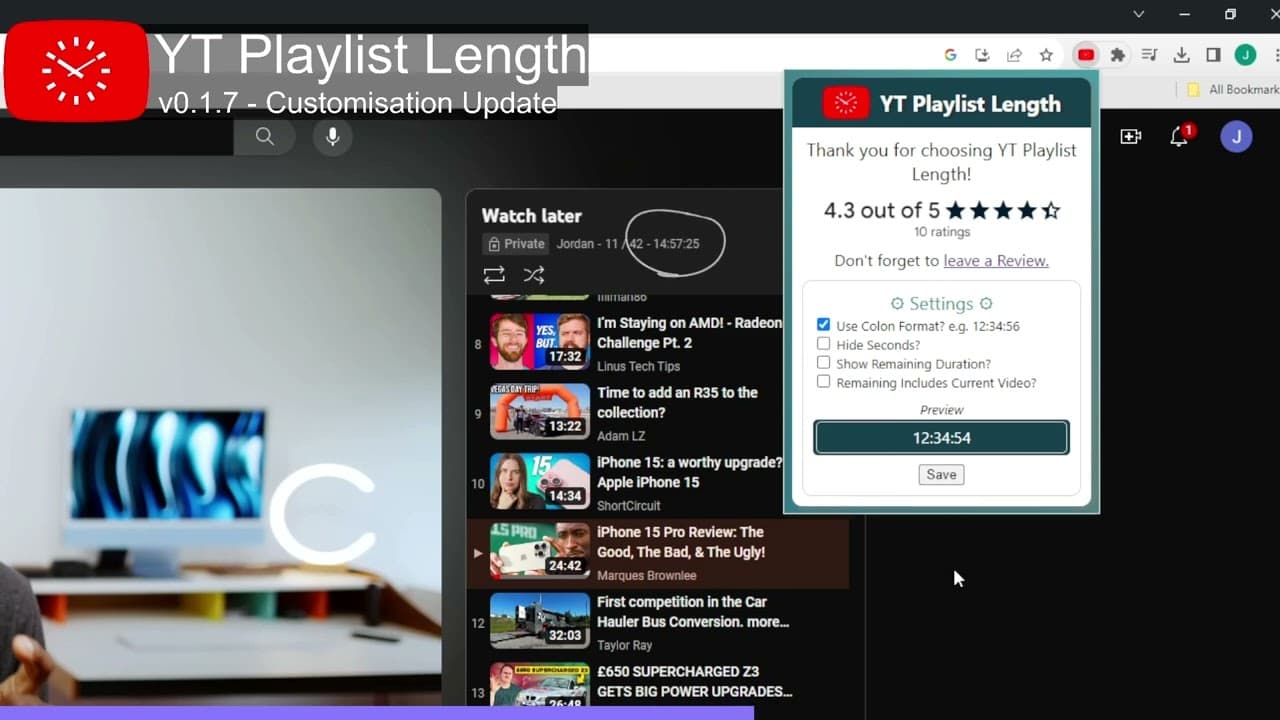Click the 14:34 ShortCircuit thumbnail
This screenshot has width=1280, height=720.
540,481
